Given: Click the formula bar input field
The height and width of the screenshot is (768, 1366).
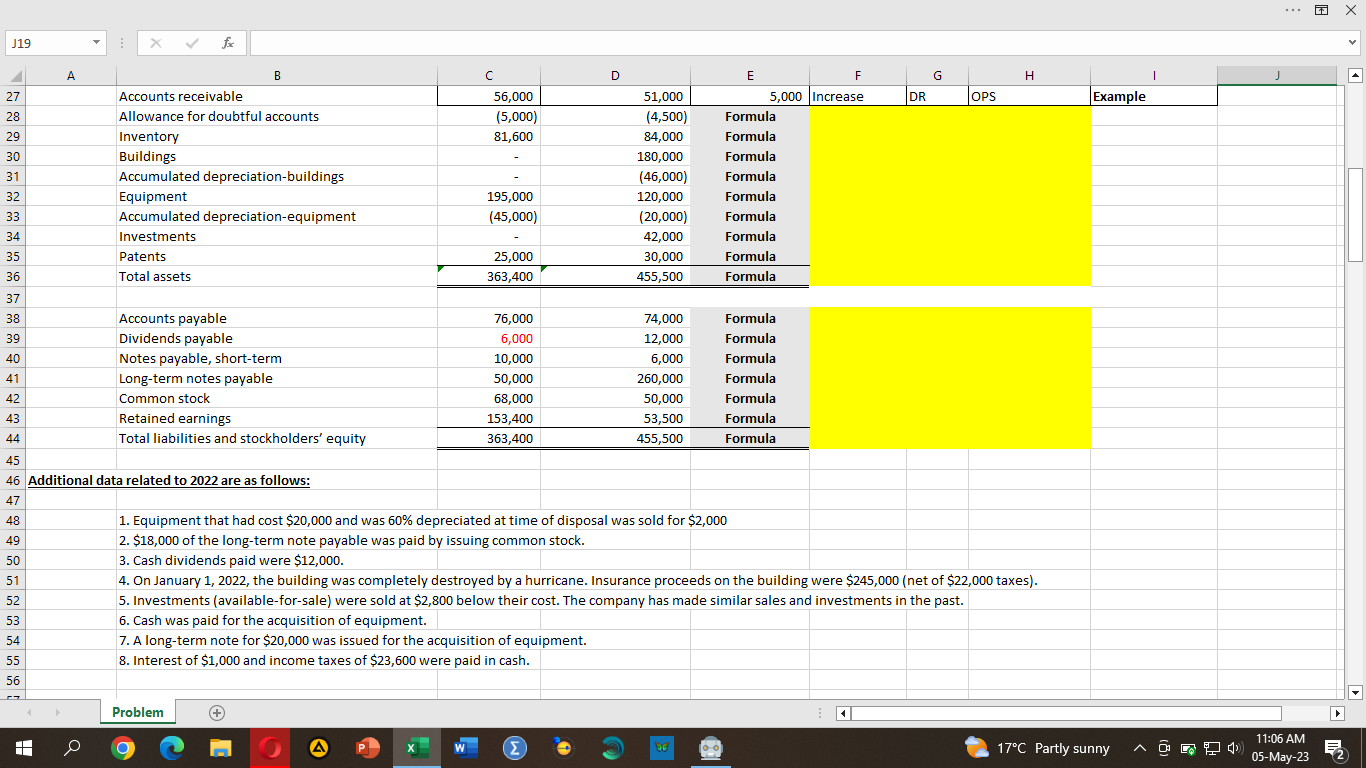Looking at the screenshot, I should click(797, 43).
